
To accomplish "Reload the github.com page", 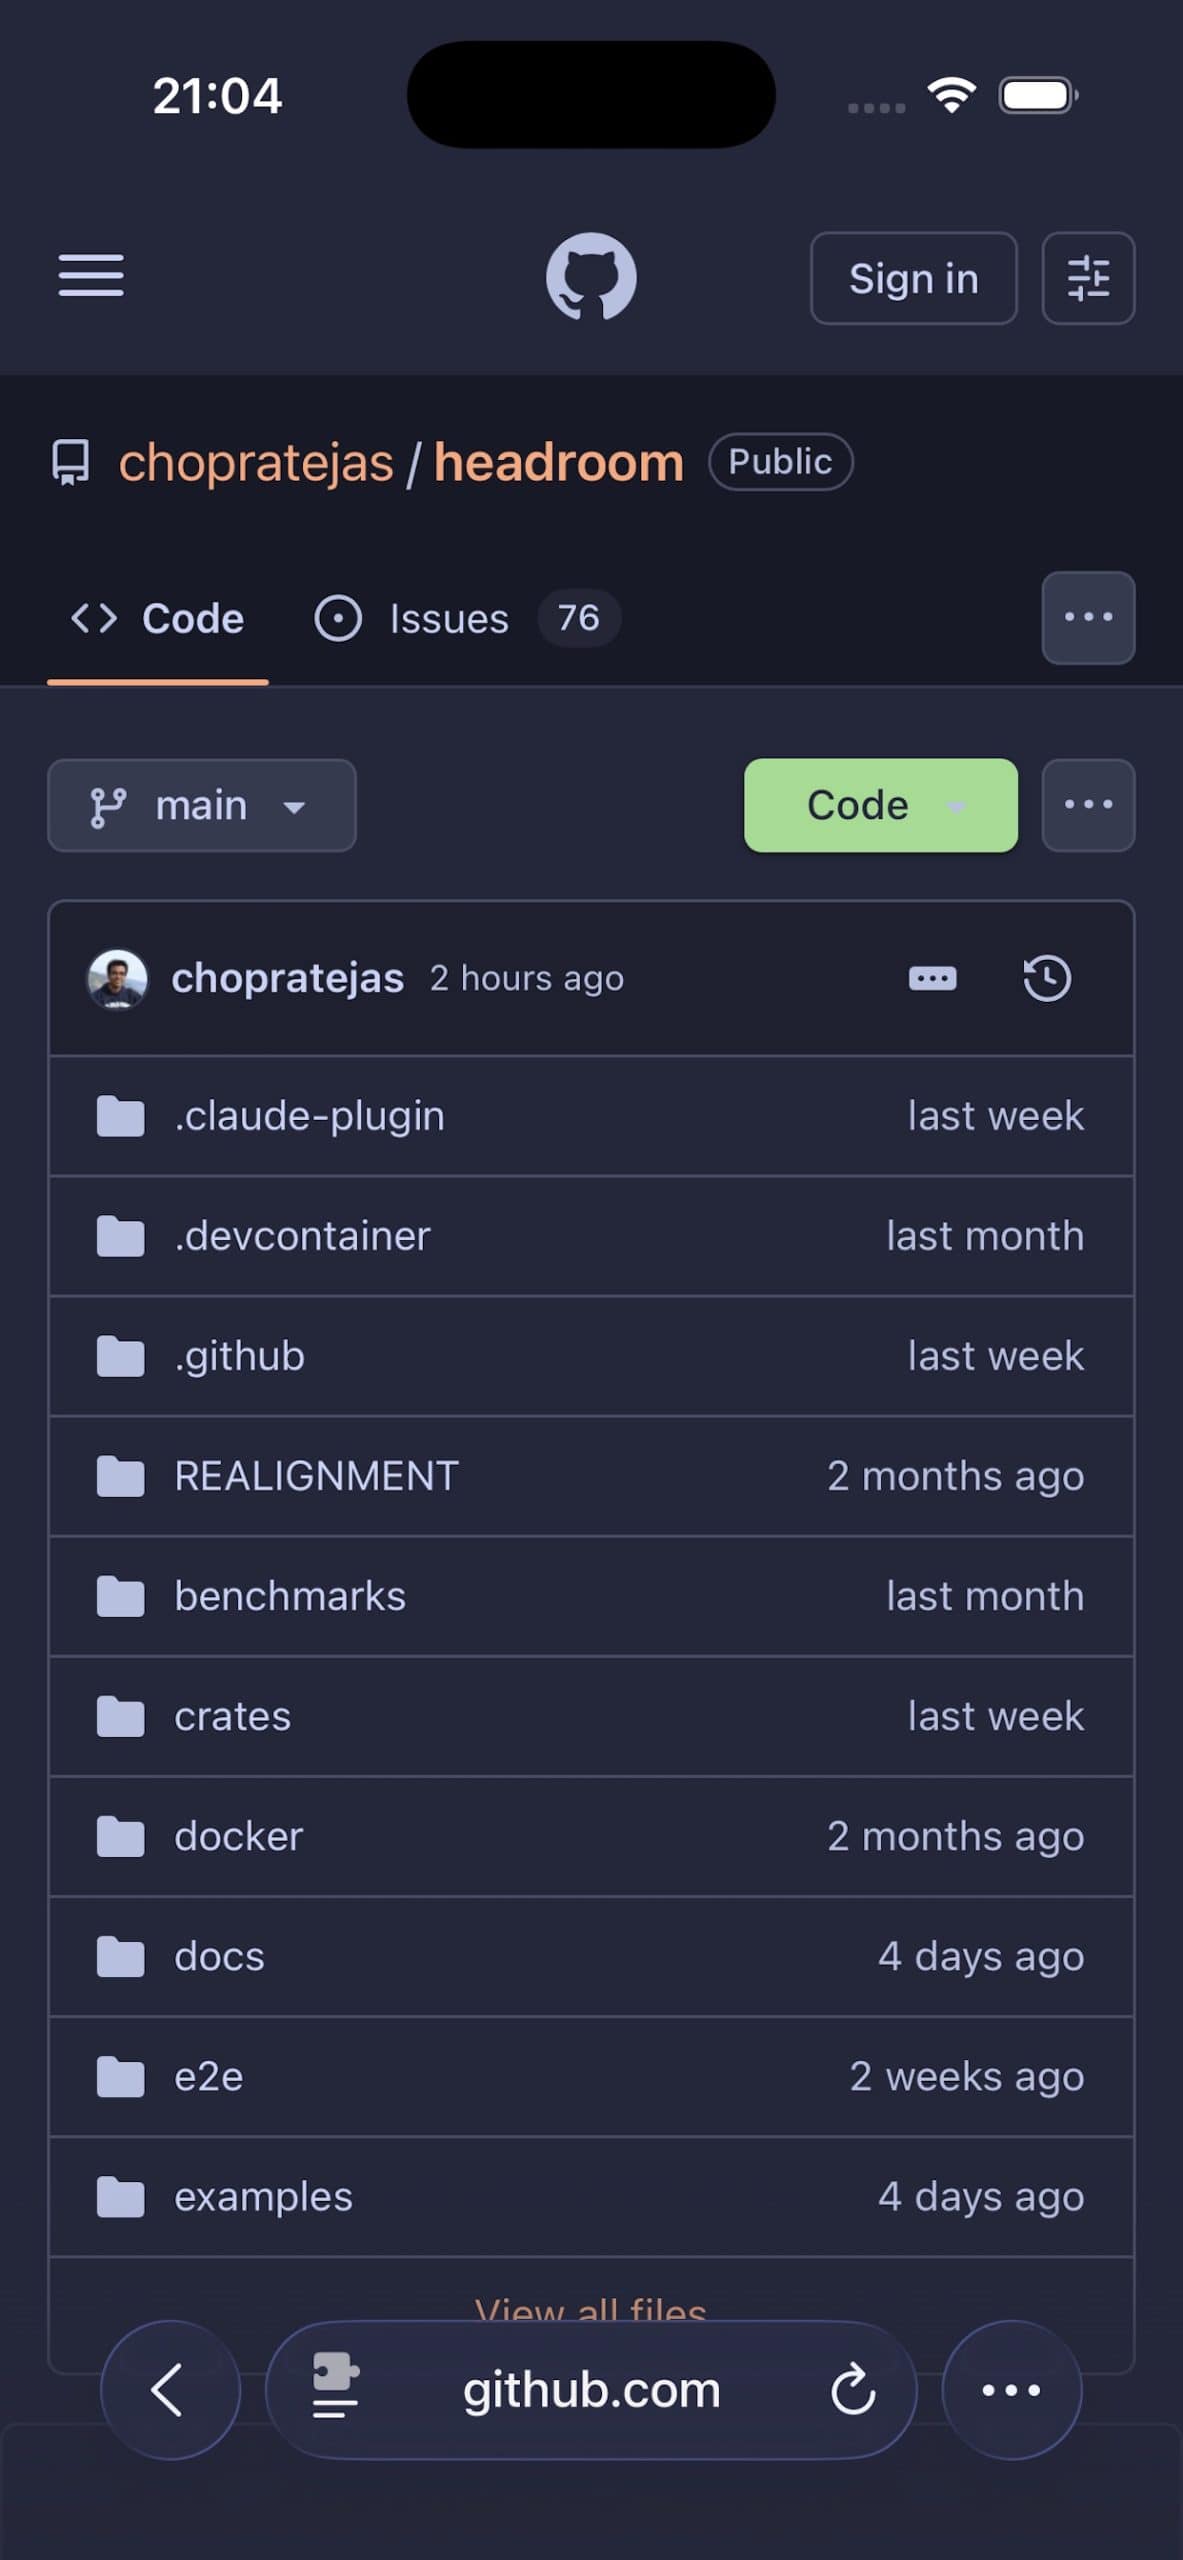I will click(853, 2390).
